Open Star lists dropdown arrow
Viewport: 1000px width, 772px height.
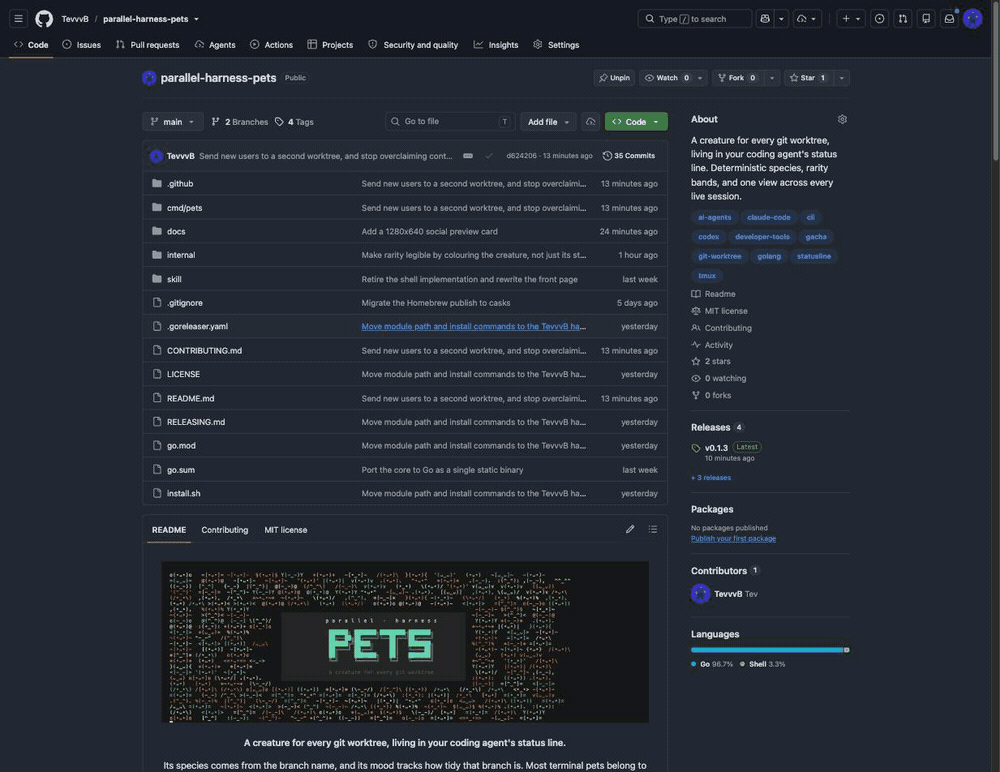pyautogui.click(x=841, y=78)
